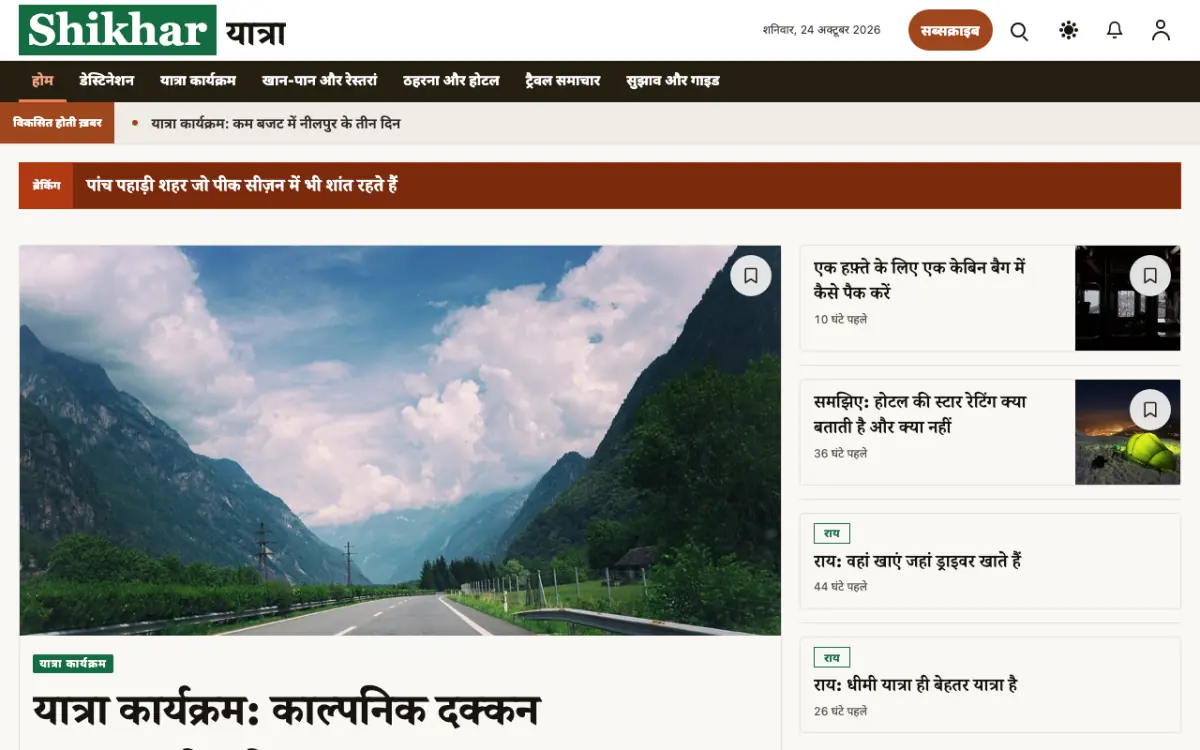Click राय tag above धीमी यात्रा article
This screenshot has width=1200, height=750.
(x=832, y=658)
